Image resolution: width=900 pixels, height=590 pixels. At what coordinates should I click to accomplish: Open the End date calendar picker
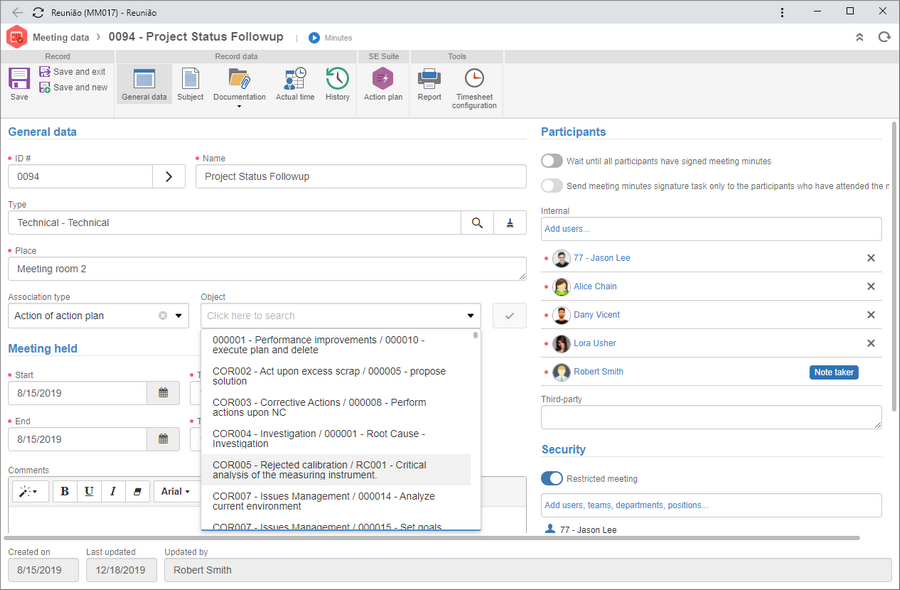[x=164, y=439]
